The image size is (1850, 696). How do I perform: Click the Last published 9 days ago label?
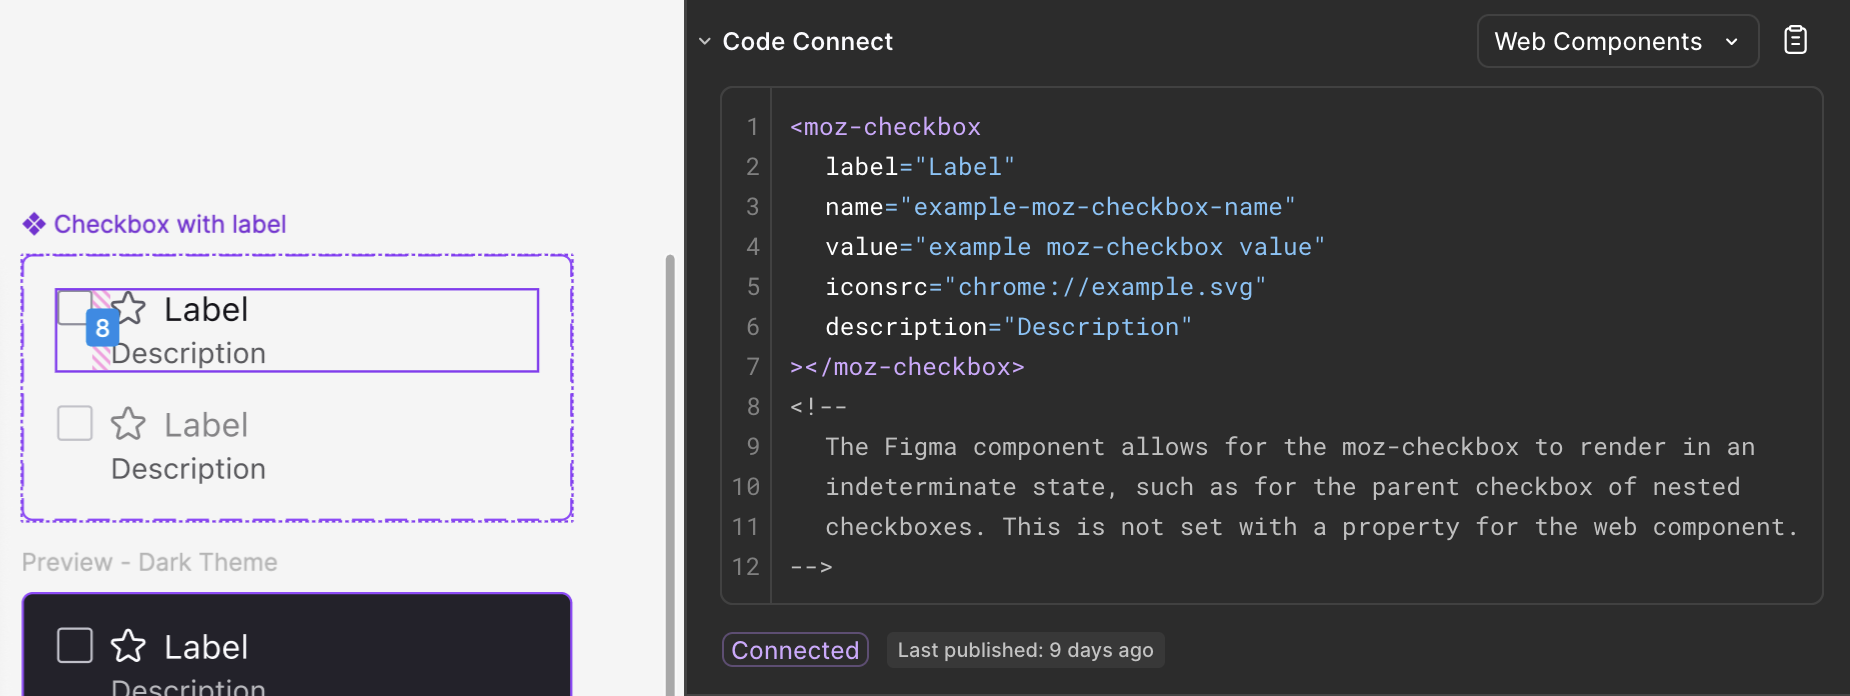(x=1025, y=650)
